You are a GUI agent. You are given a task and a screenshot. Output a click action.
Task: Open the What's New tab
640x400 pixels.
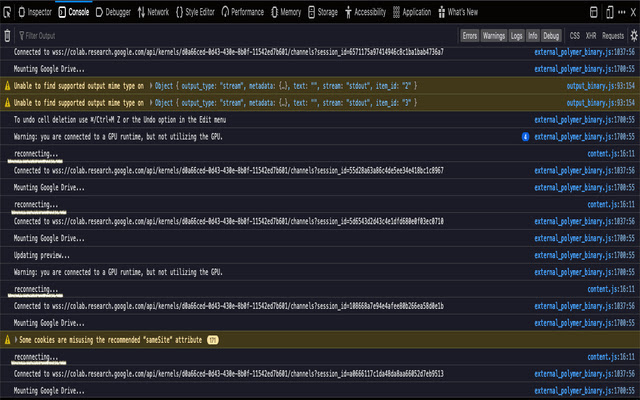[x=458, y=12]
